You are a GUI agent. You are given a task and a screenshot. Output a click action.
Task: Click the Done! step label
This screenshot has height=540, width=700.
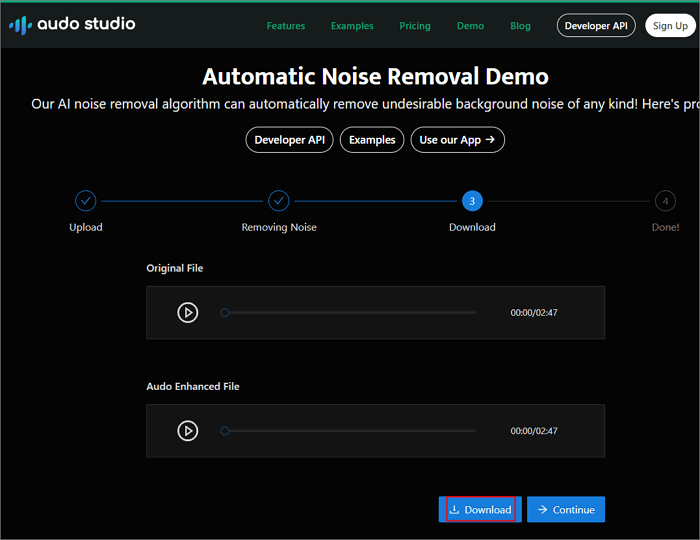(x=665, y=227)
